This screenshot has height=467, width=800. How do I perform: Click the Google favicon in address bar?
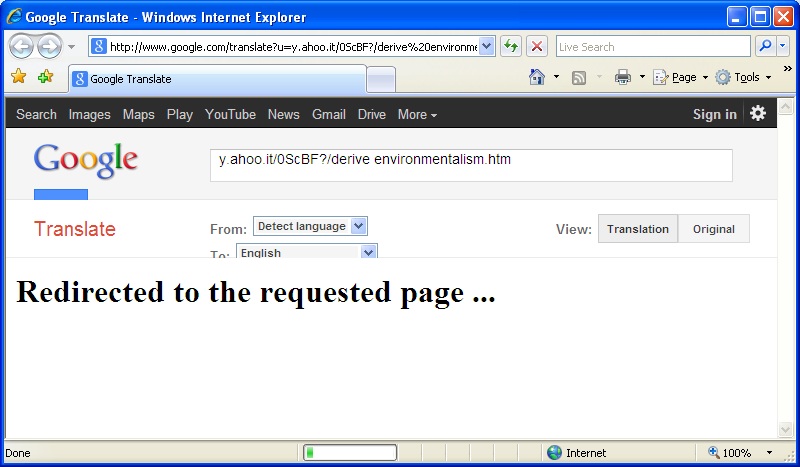pos(98,46)
